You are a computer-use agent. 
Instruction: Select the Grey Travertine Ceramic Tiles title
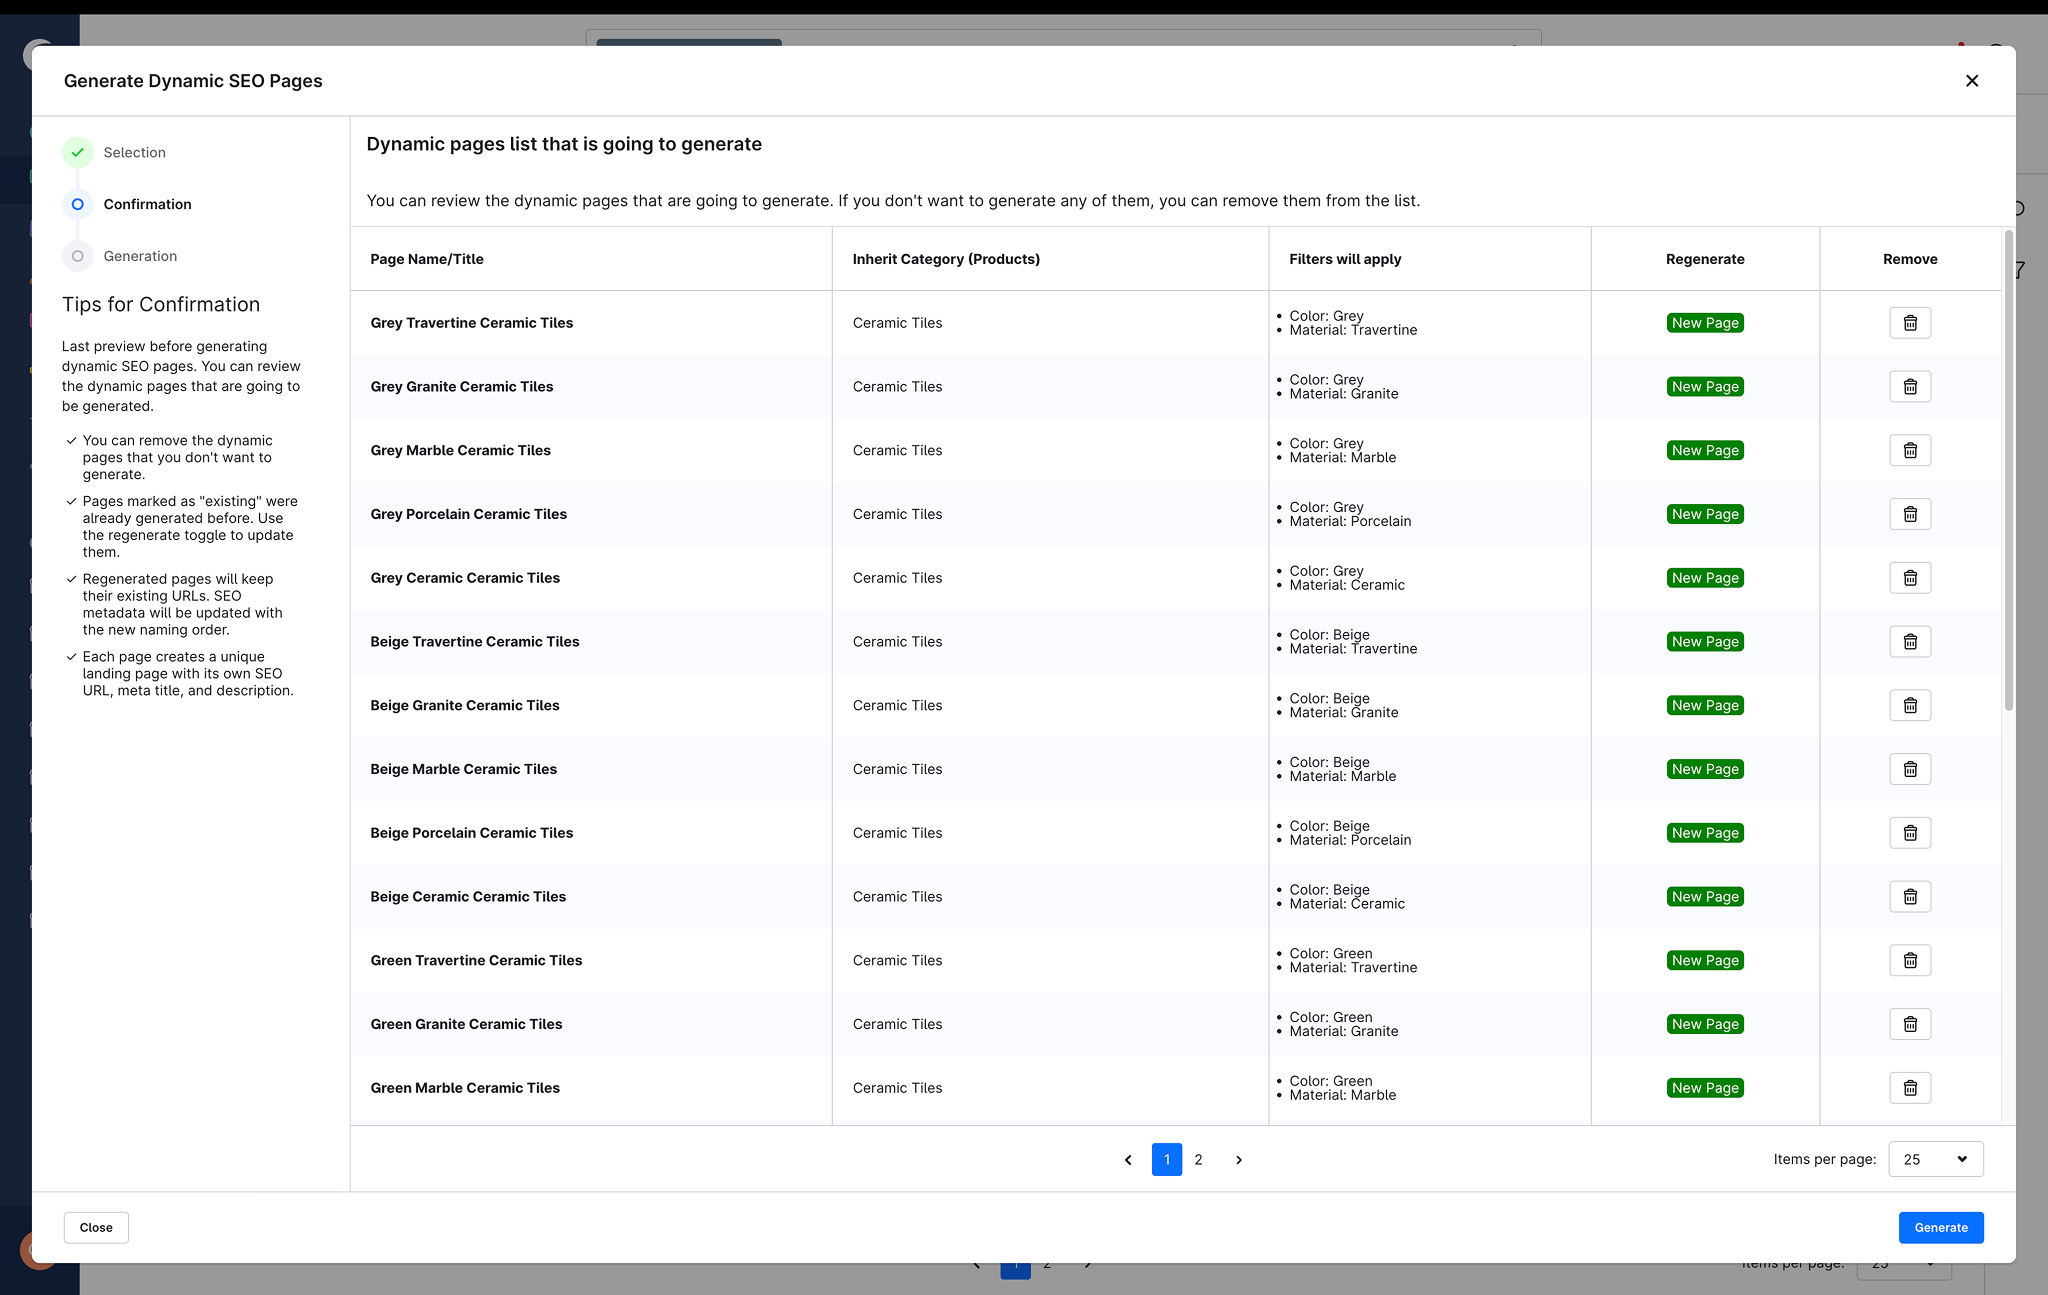[472, 323]
